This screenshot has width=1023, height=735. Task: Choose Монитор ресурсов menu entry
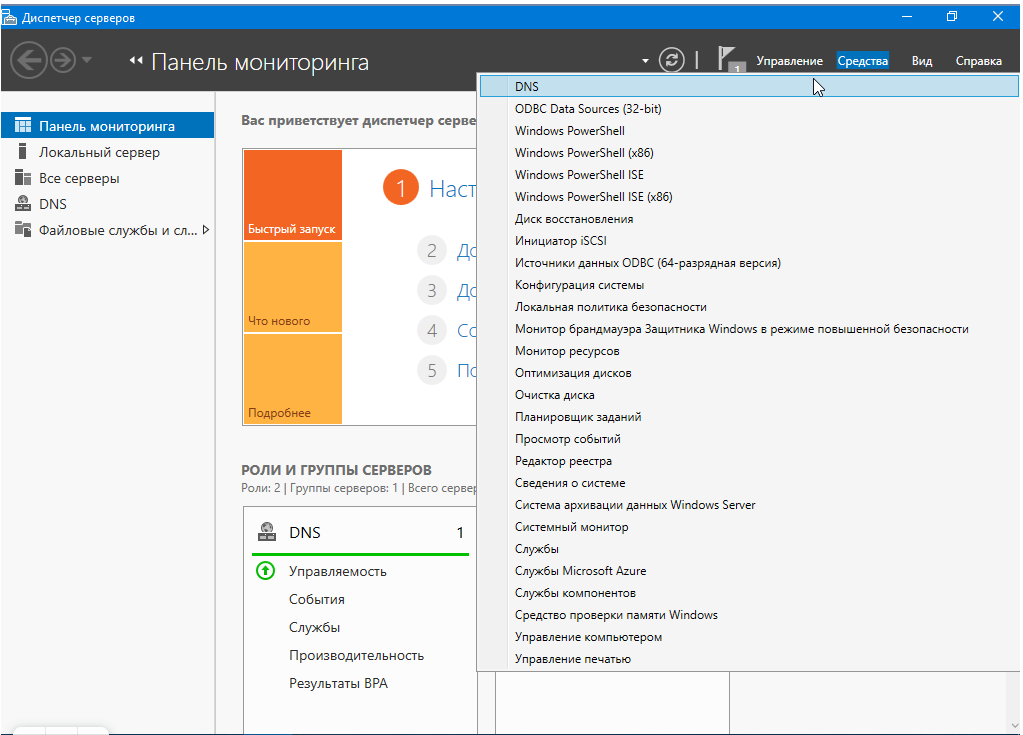click(x=749, y=351)
